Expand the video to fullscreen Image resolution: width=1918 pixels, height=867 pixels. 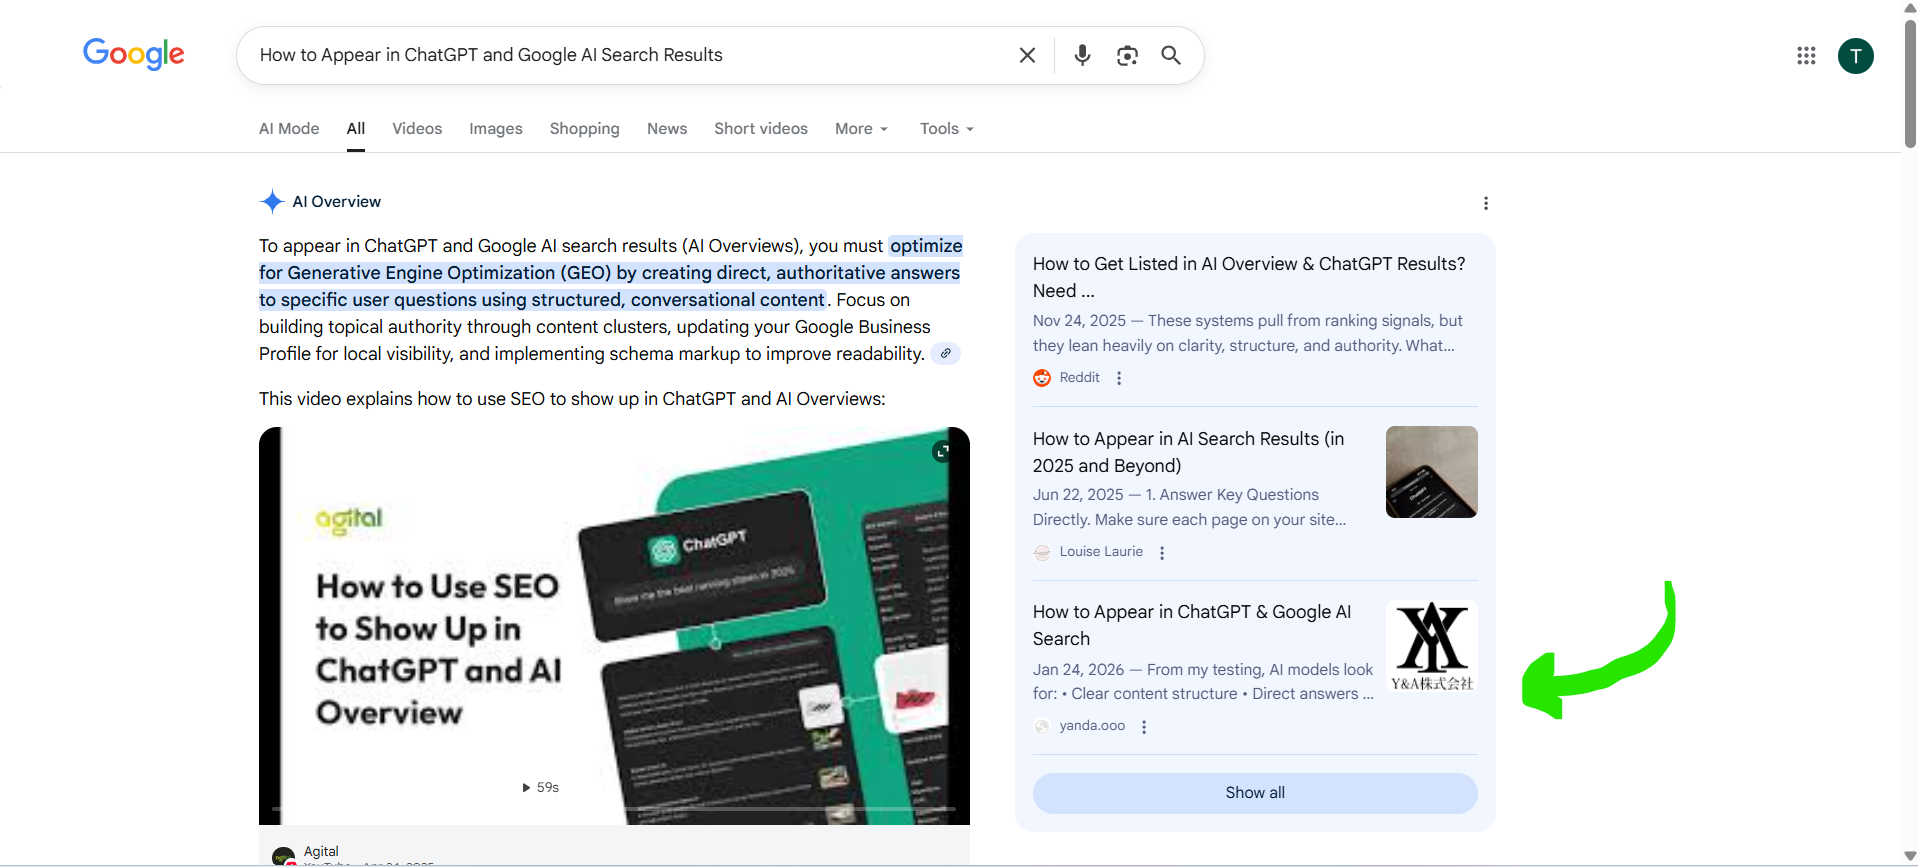pyautogui.click(x=941, y=452)
